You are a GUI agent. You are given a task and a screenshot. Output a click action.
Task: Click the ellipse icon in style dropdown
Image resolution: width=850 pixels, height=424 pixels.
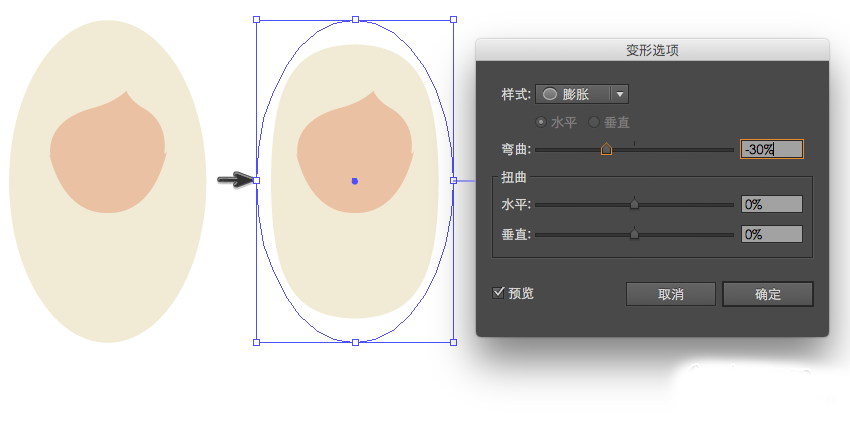(x=550, y=94)
